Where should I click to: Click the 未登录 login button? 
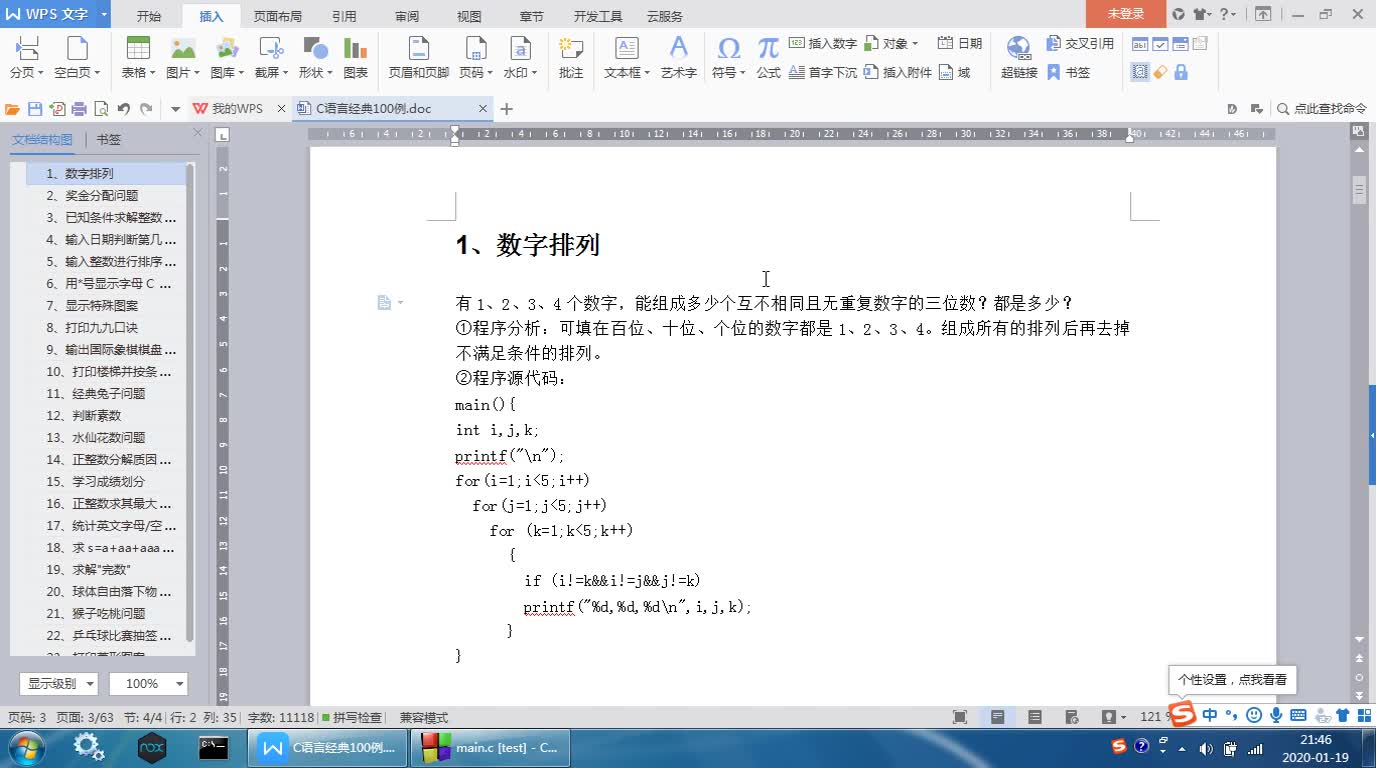[1126, 15]
